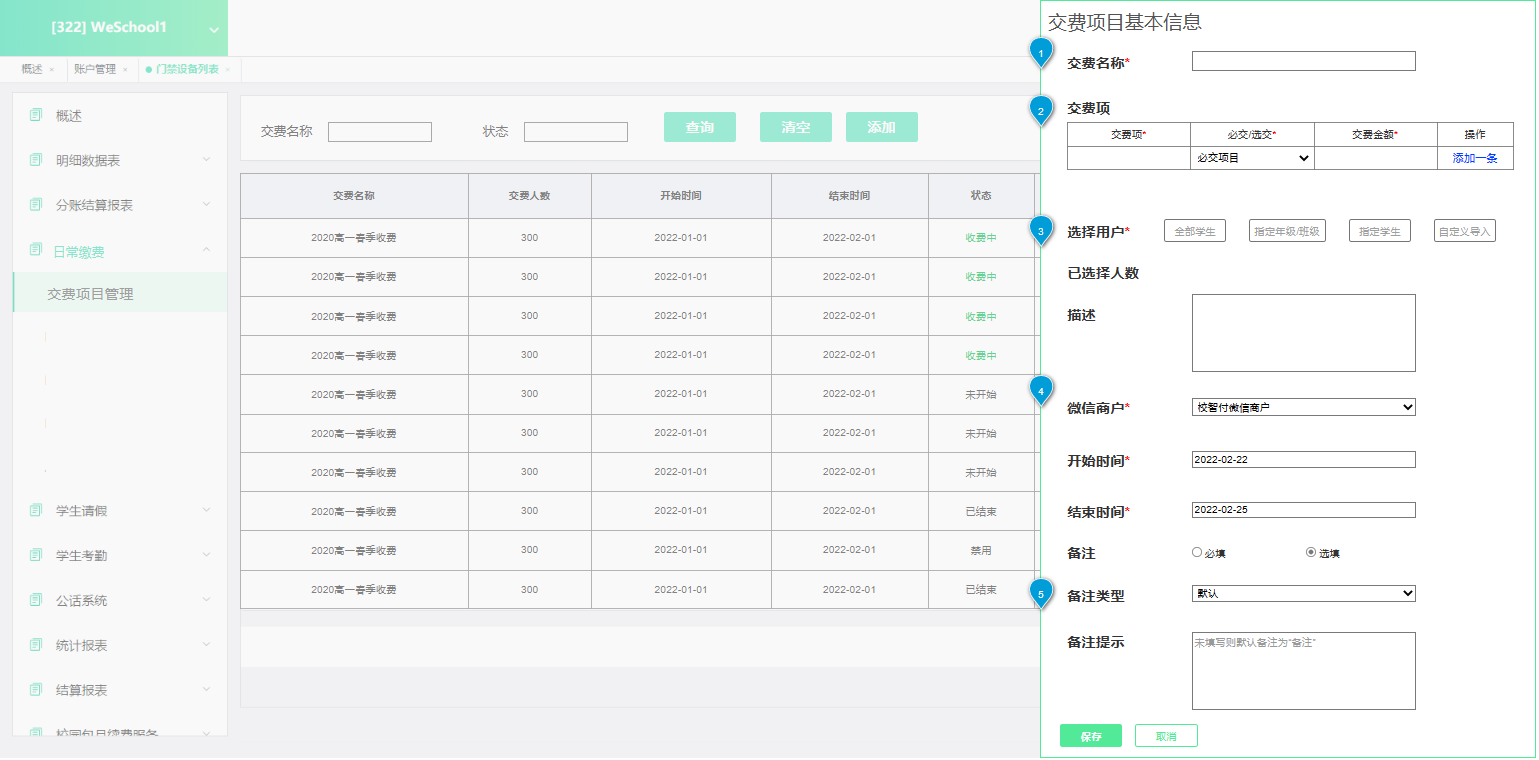Click the 交费人数 column header
Image resolution: width=1539 pixels, height=760 pixels.
coord(530,196)
